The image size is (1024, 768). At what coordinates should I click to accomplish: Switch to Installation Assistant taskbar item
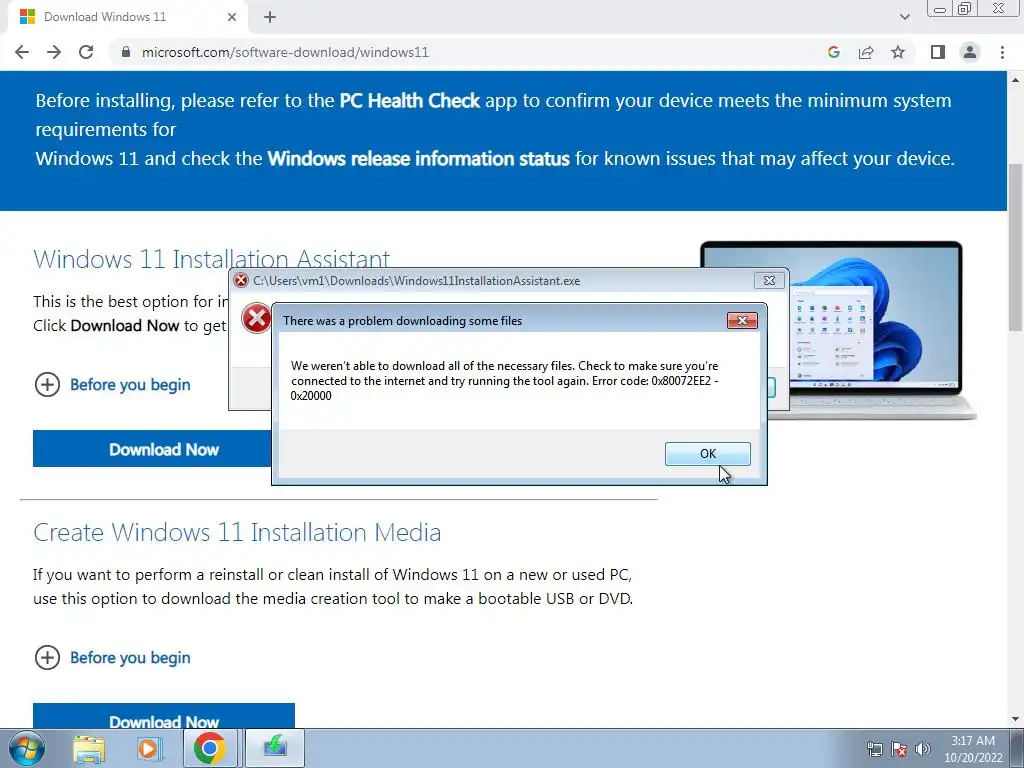pos(275,748)
